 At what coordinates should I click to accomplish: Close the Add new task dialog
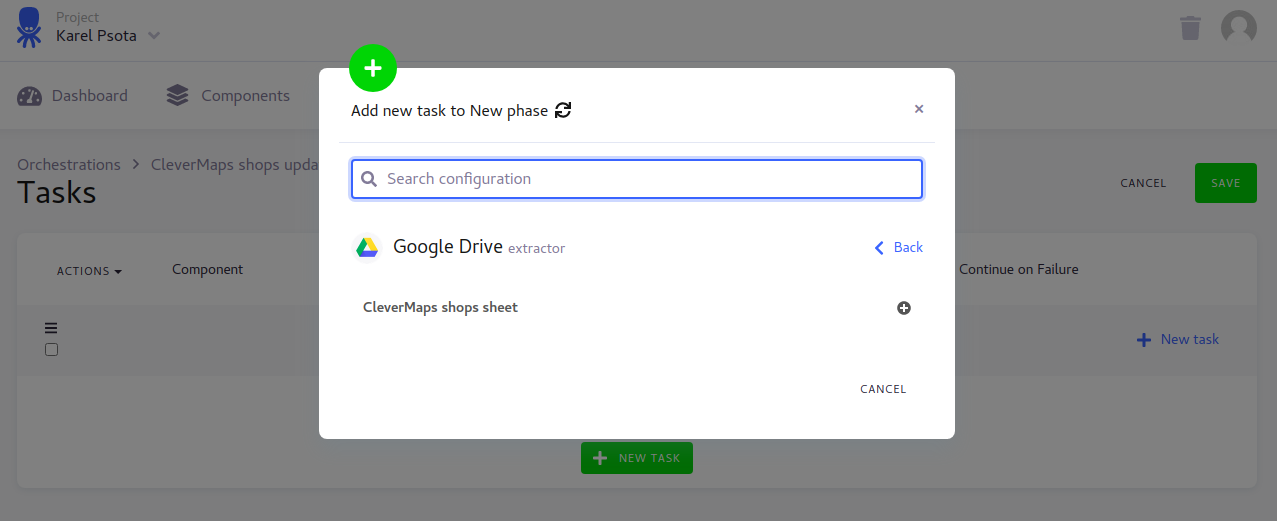(x=919, y=109)
